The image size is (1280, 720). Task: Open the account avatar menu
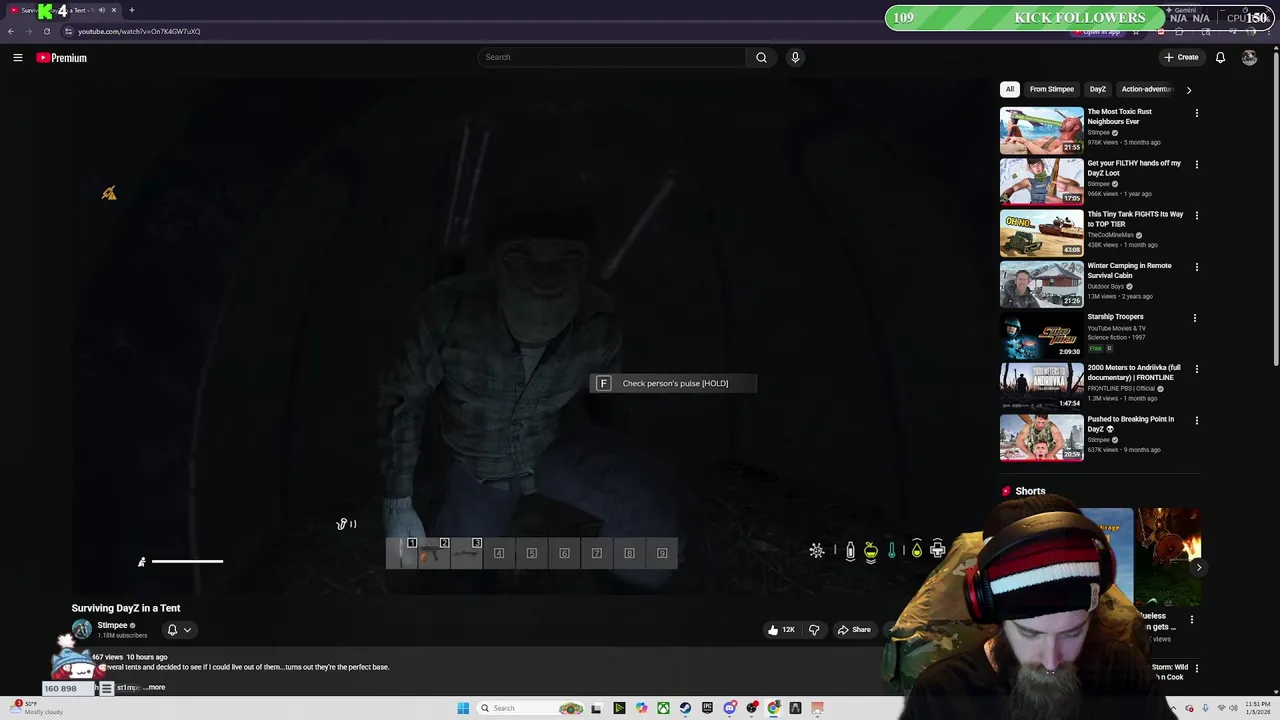tap(1249, 57)
